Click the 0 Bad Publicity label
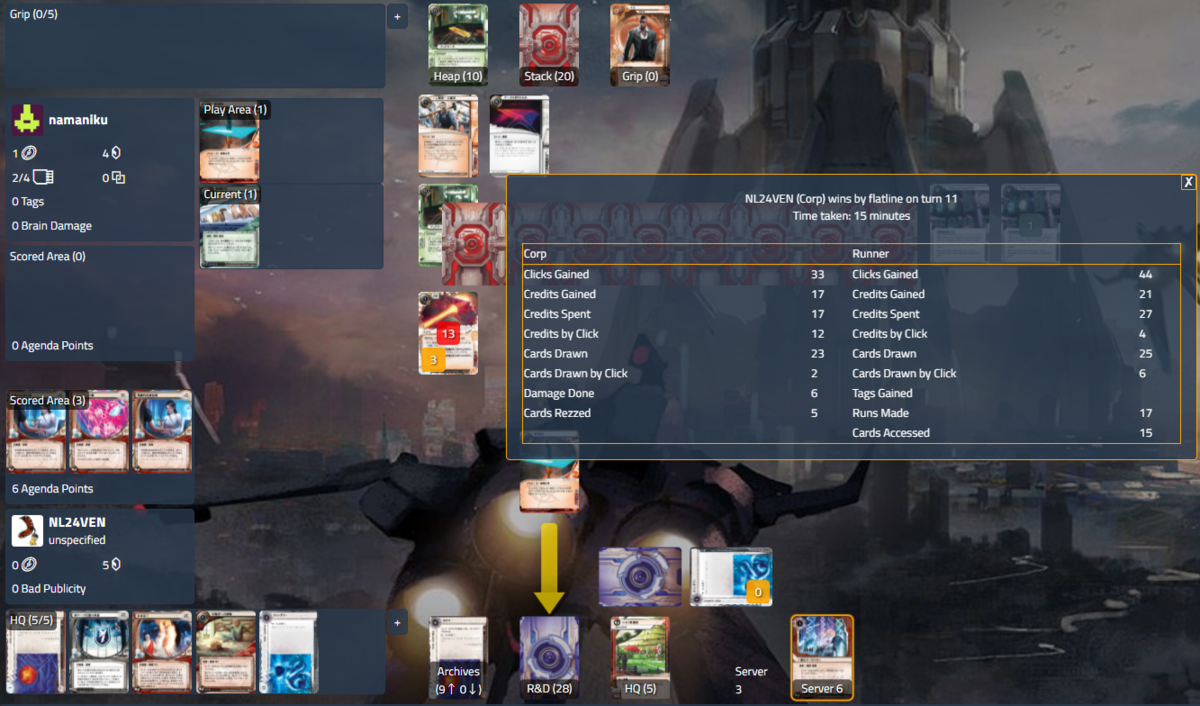1200x706 pixels. pyautogui.click(x=49, y=589)
